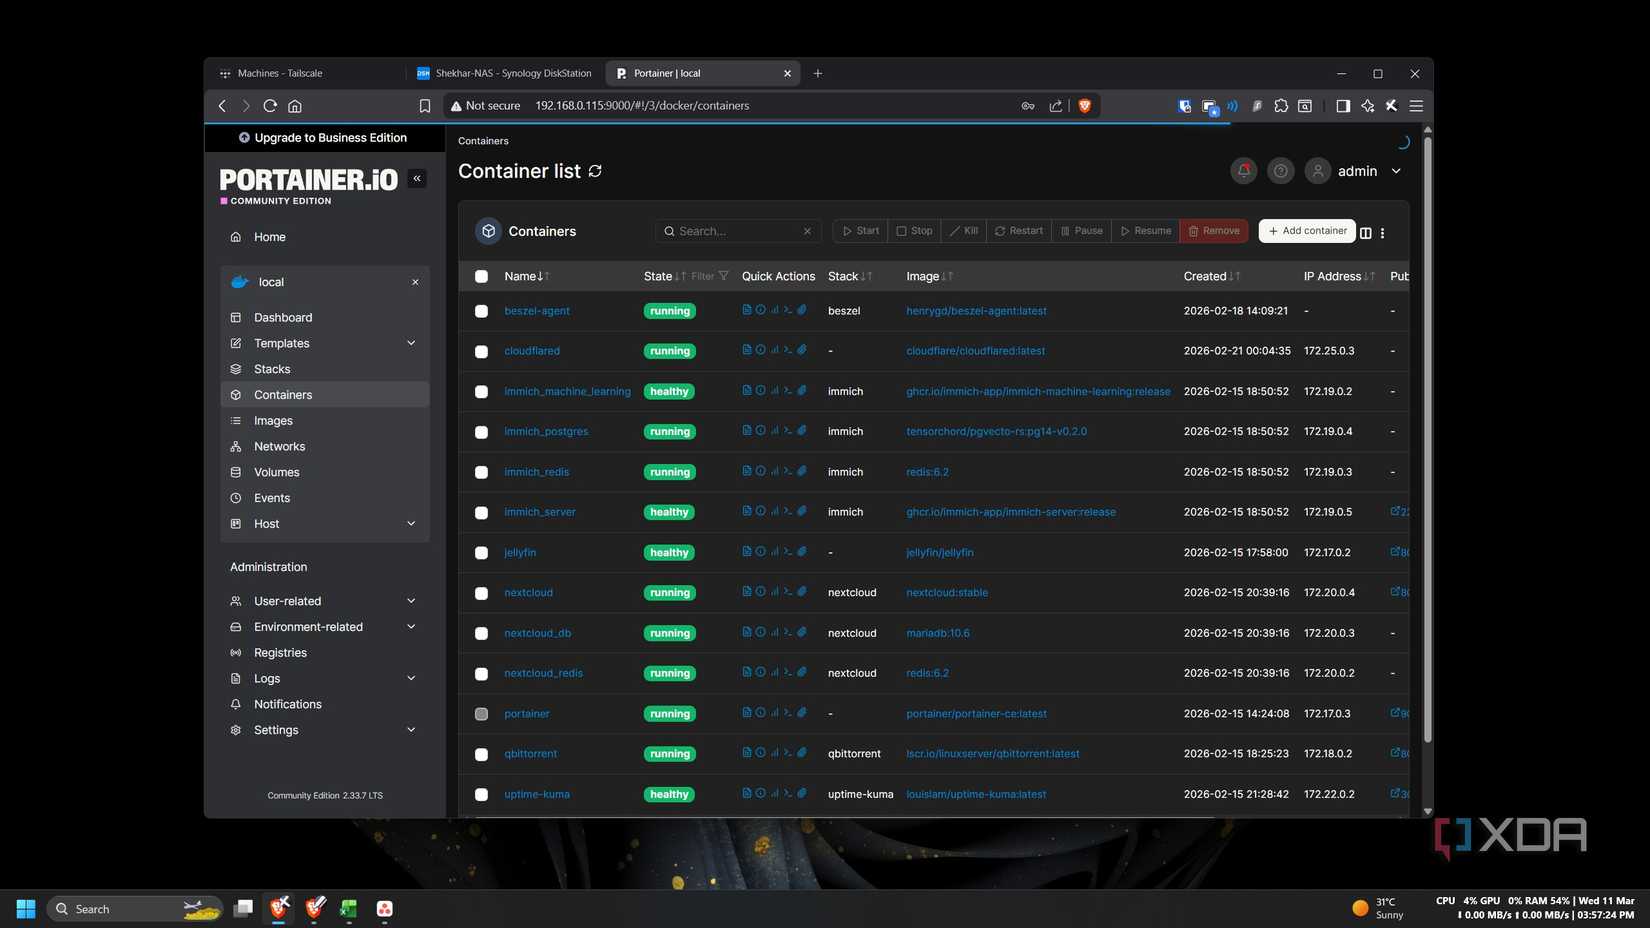Screen dimensions: 1650x928
Task: Expand the Templates sidebar section
Action: point(410,343)
